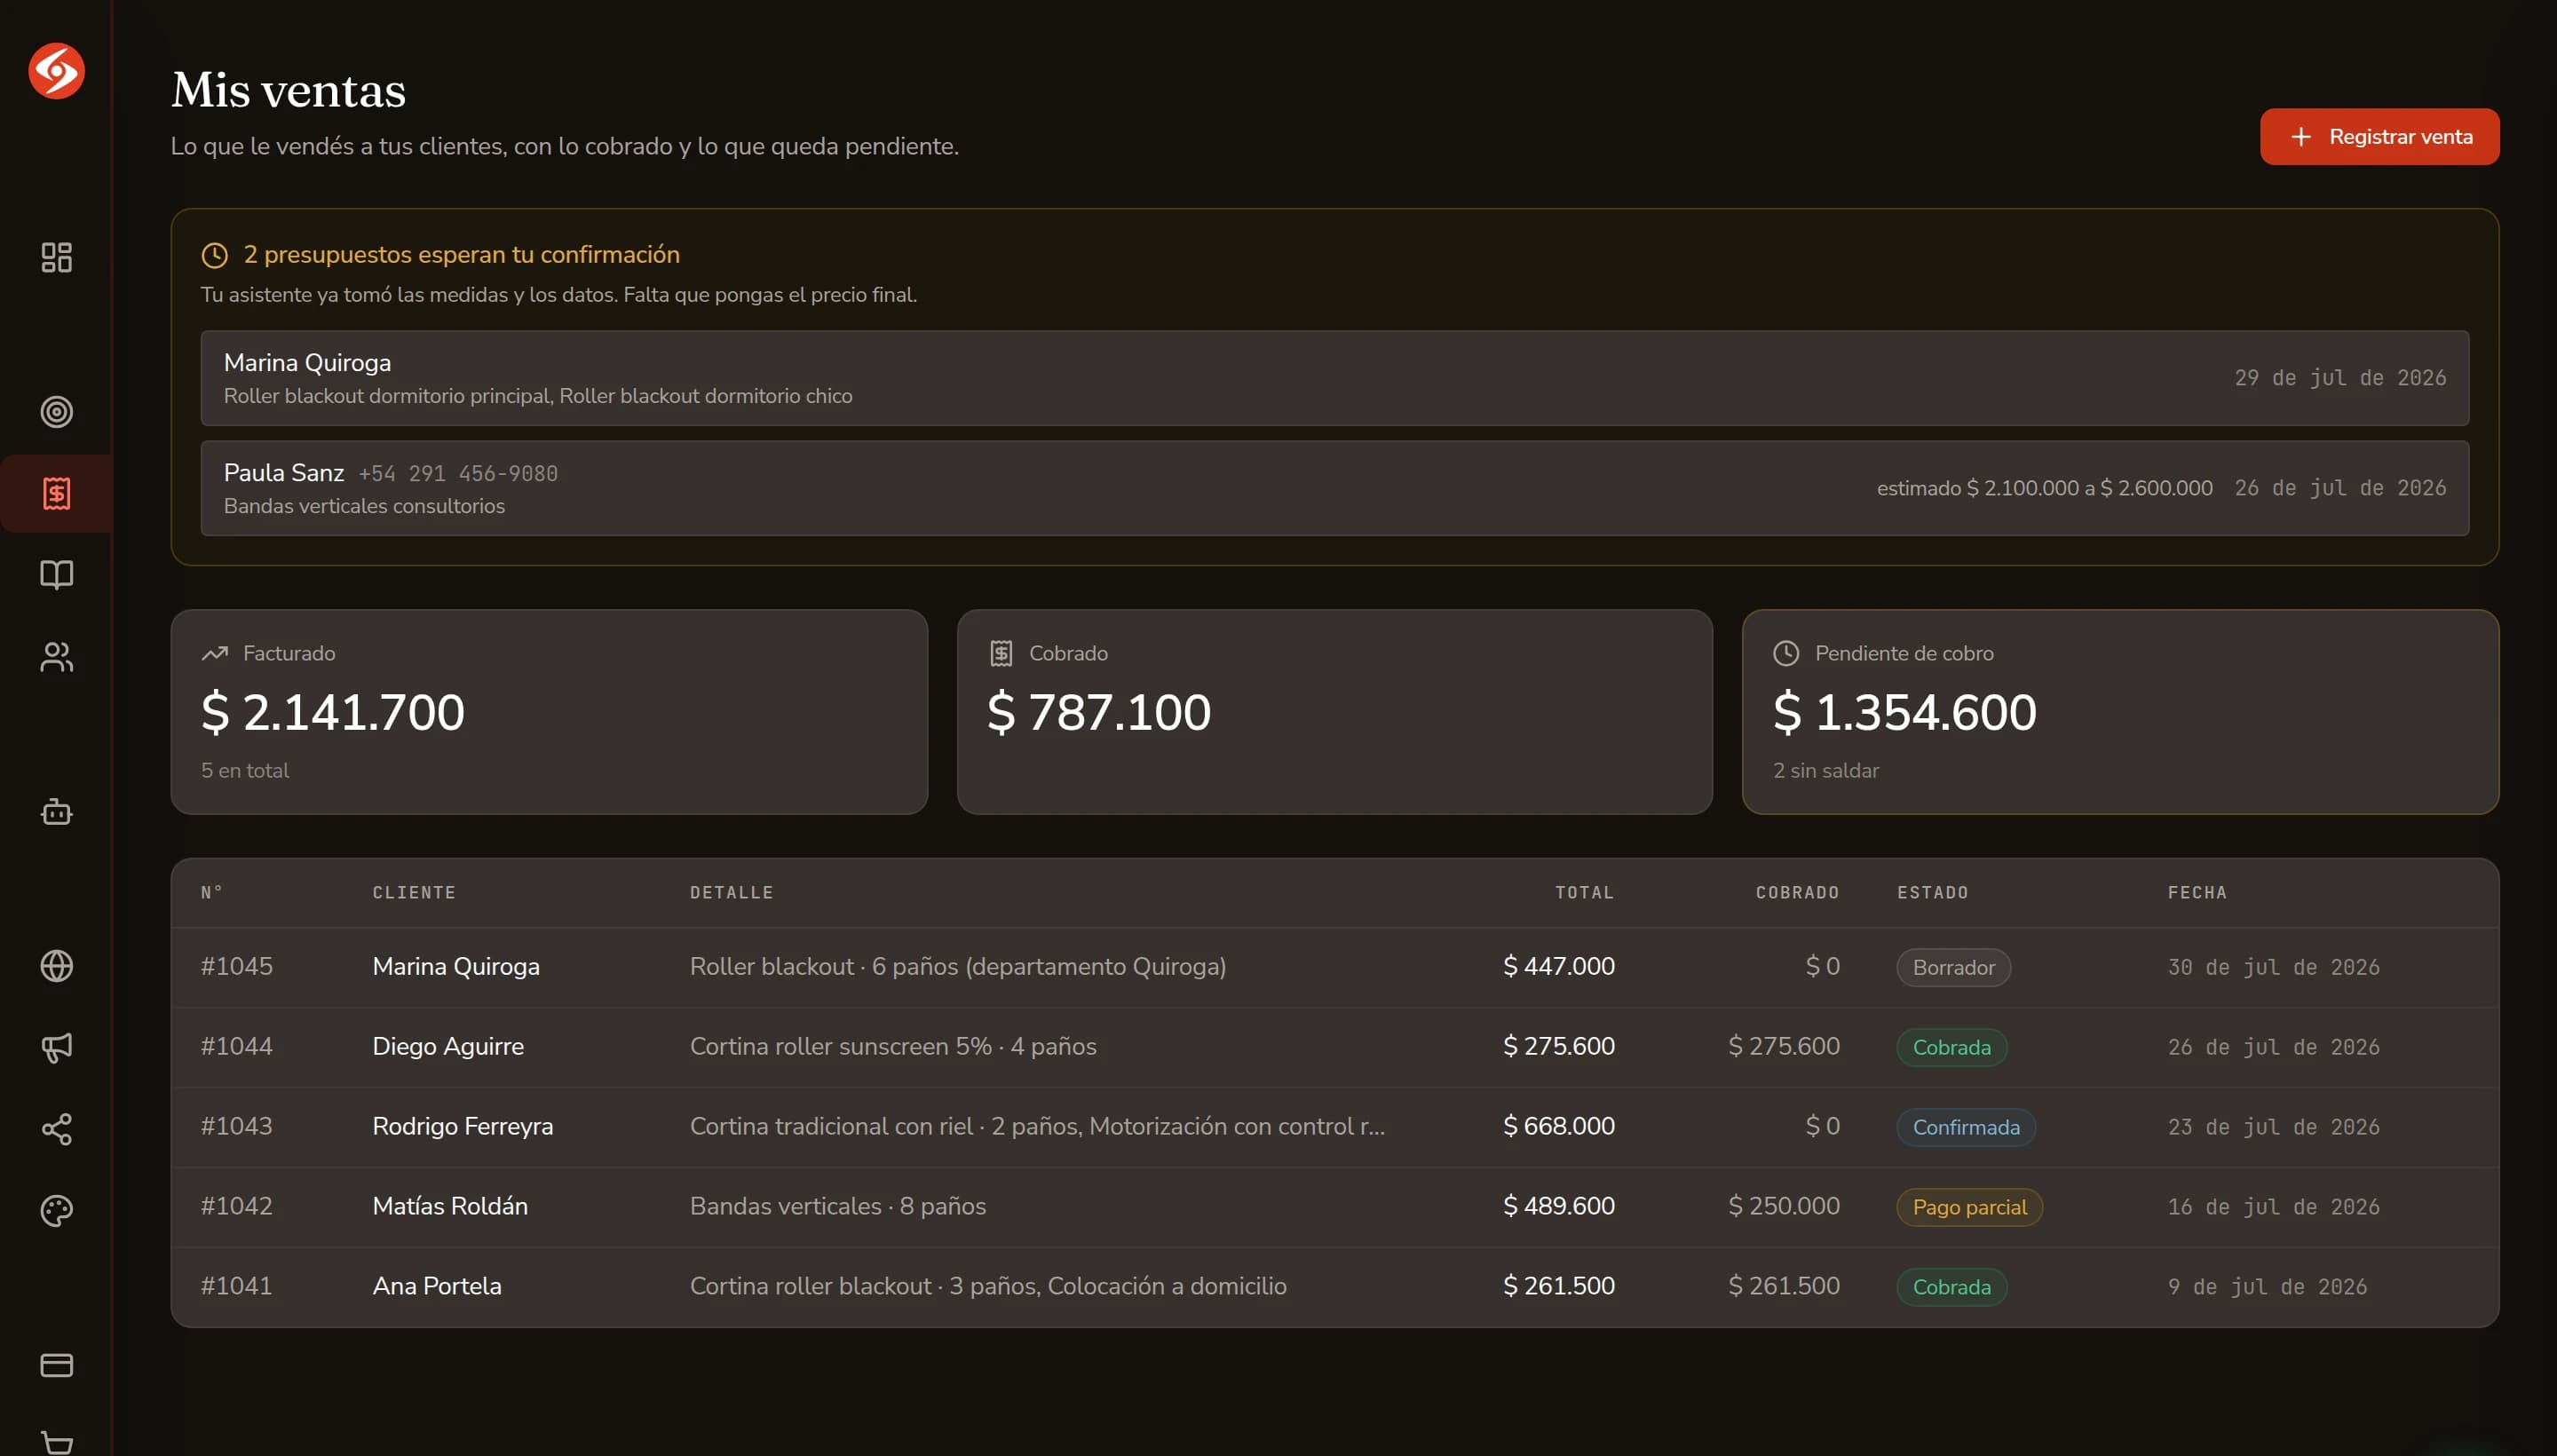Click Cobrada badge on Diego Aguirre row

click(x=1951, y=1047)
